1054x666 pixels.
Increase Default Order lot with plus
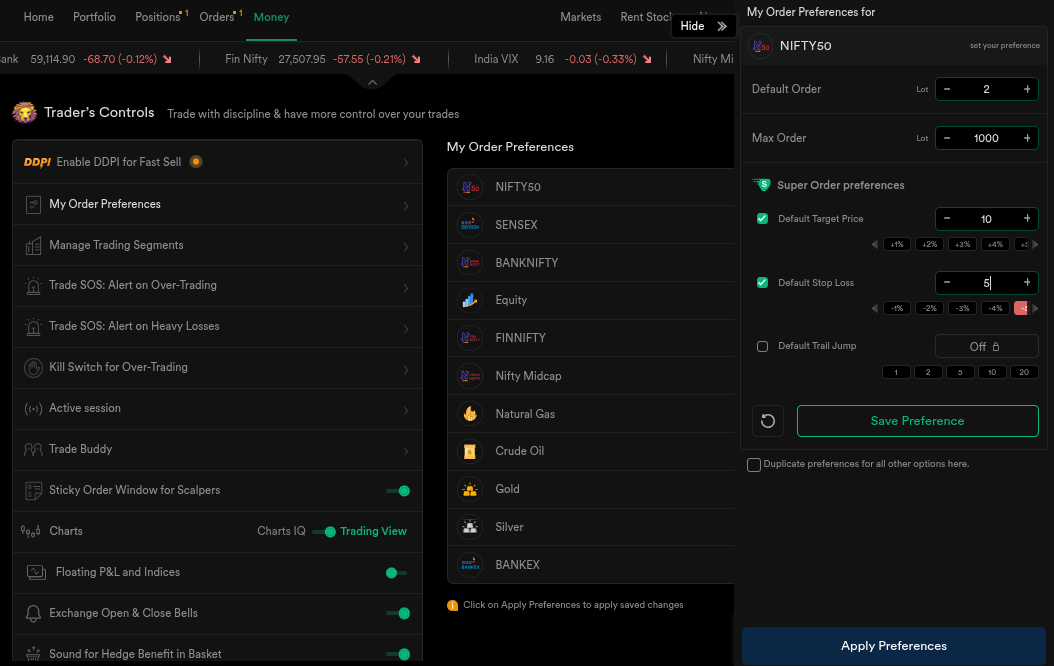click(x=1026, y=89)
